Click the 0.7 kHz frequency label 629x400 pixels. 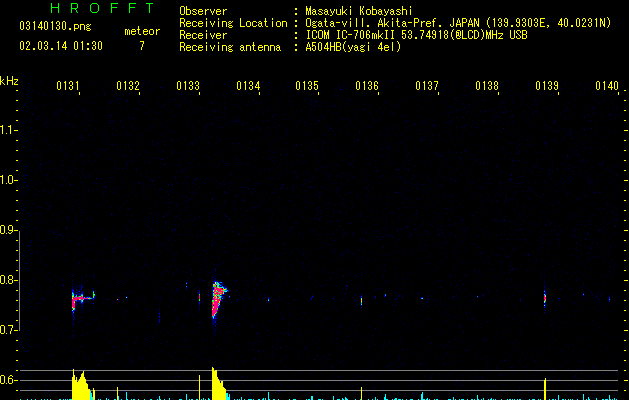pyautogui.click(x=8, y=330)
